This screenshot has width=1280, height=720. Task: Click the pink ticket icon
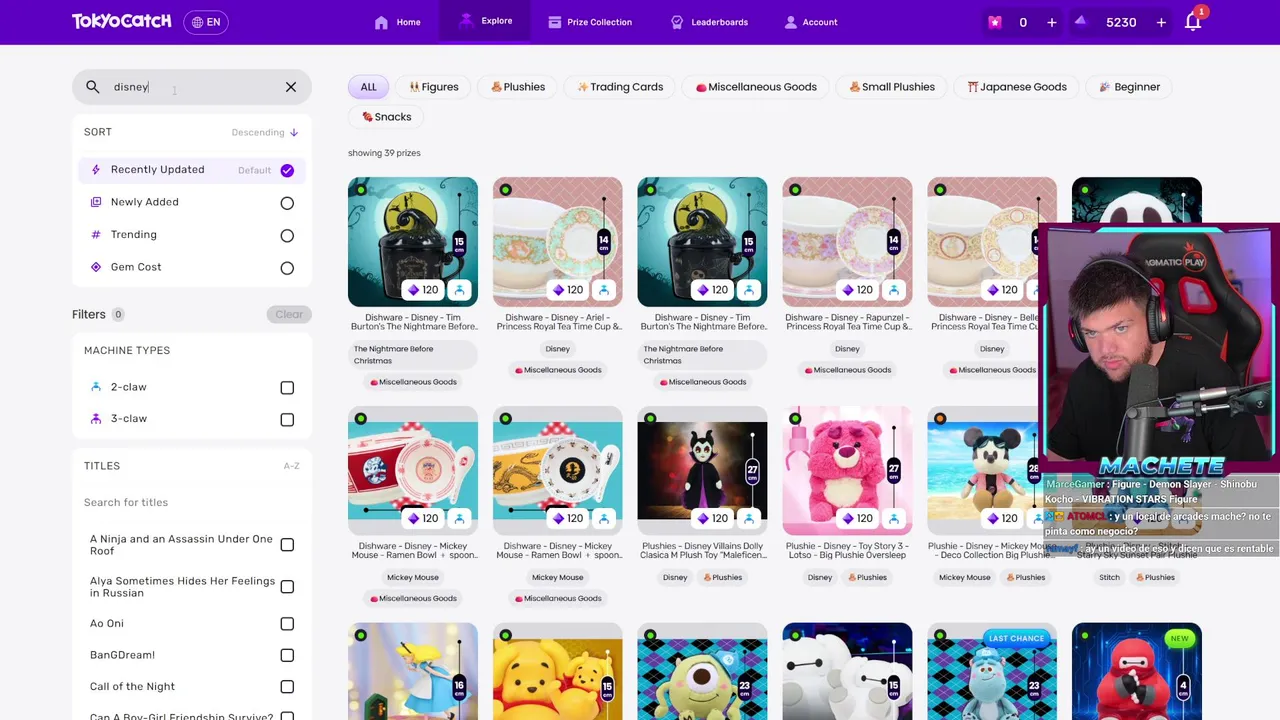tap(995, 22)
